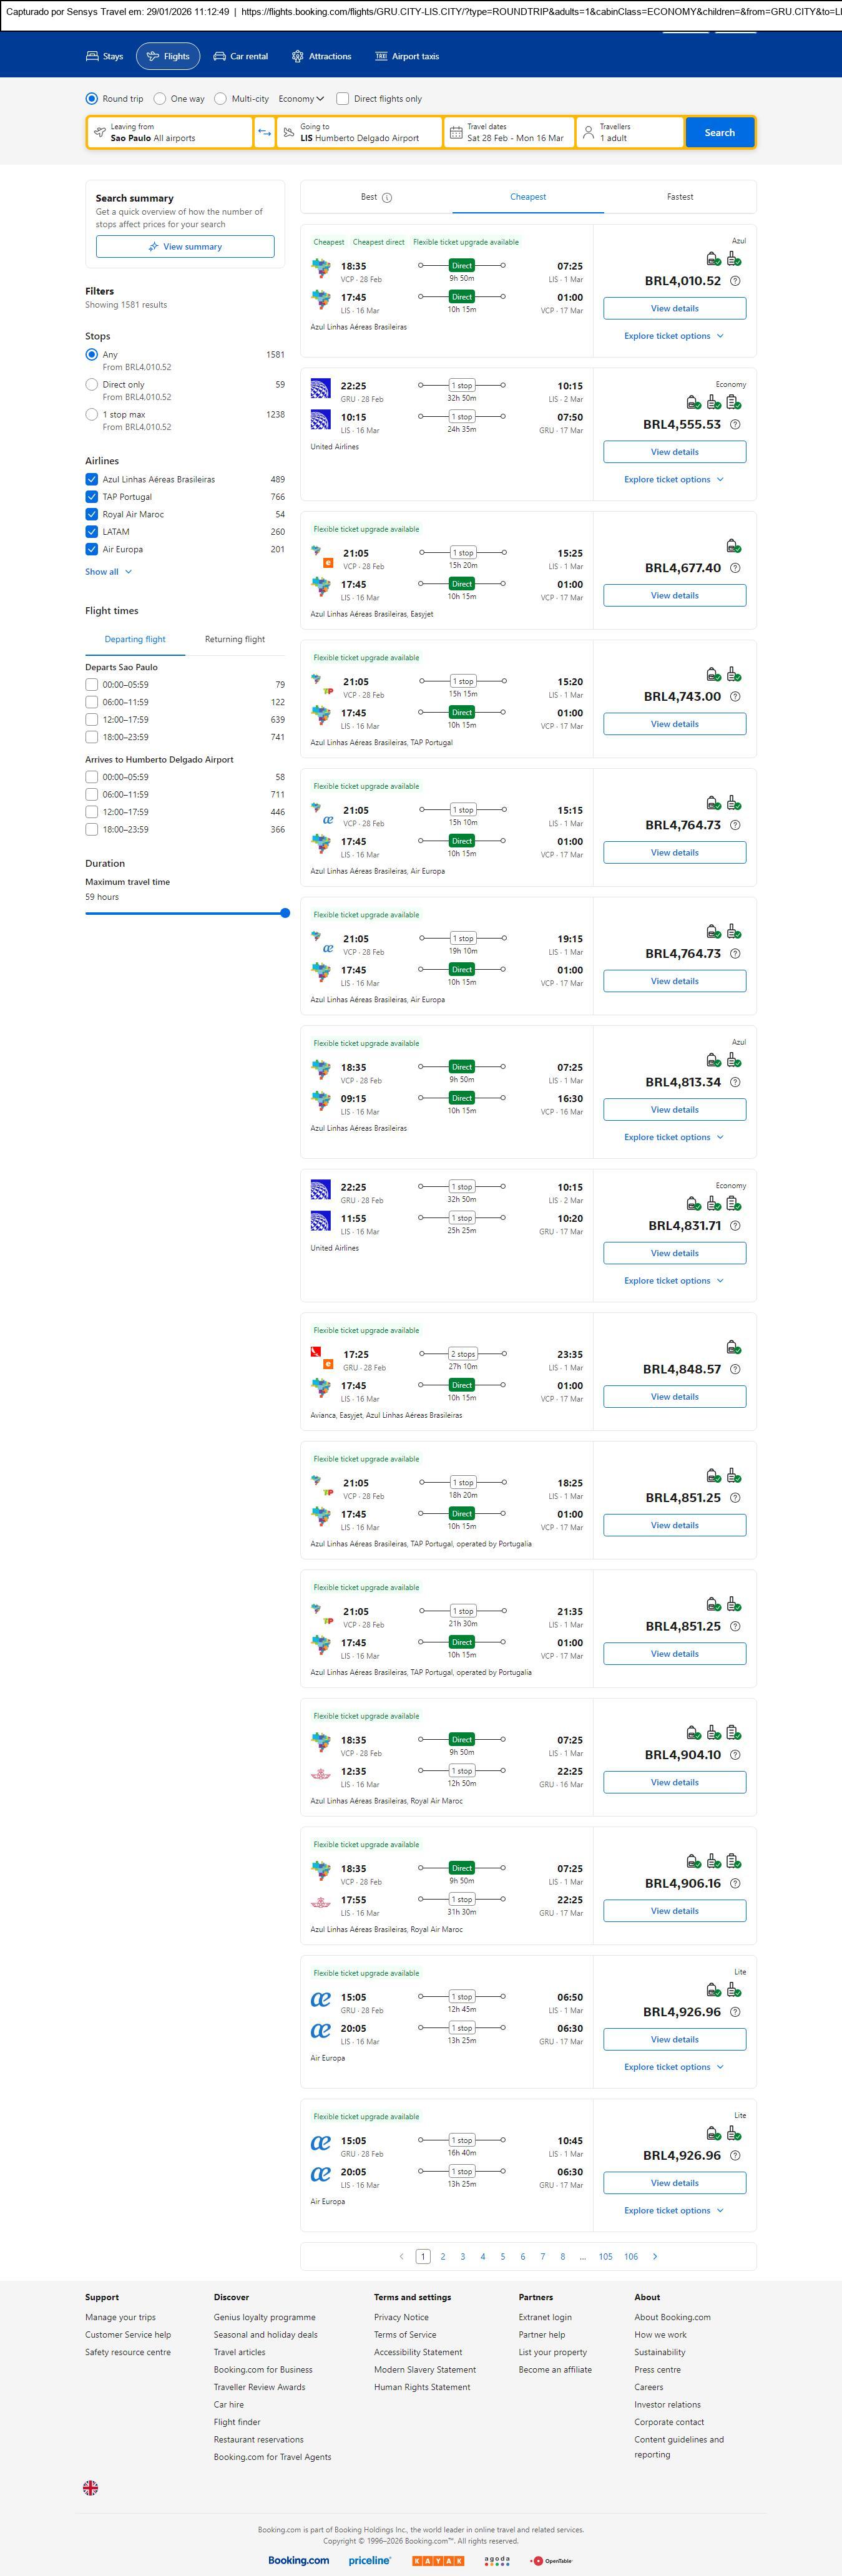
Task: Go to next results page arrow
Action: point(655,2256)
